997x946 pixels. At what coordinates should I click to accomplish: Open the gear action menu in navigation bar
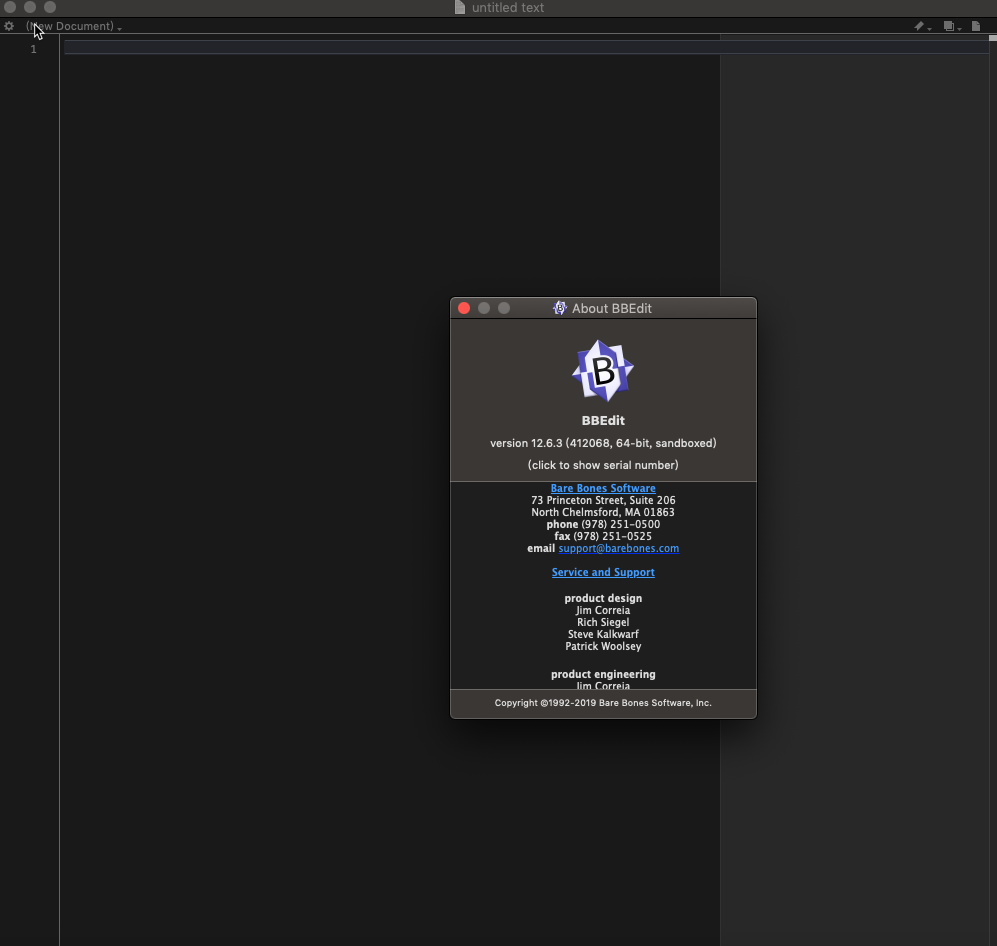point(9,26)
